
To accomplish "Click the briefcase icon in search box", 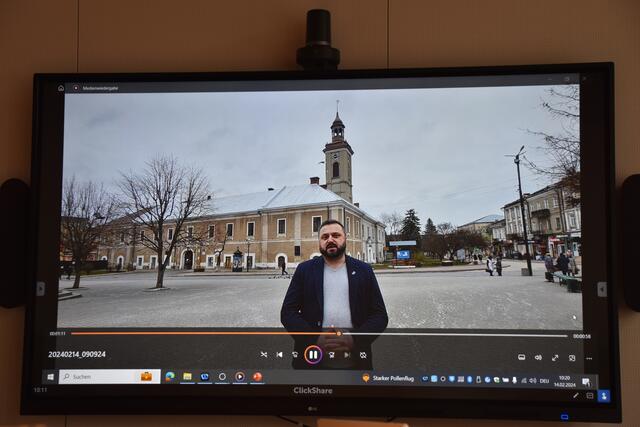I will click(146, 376).
